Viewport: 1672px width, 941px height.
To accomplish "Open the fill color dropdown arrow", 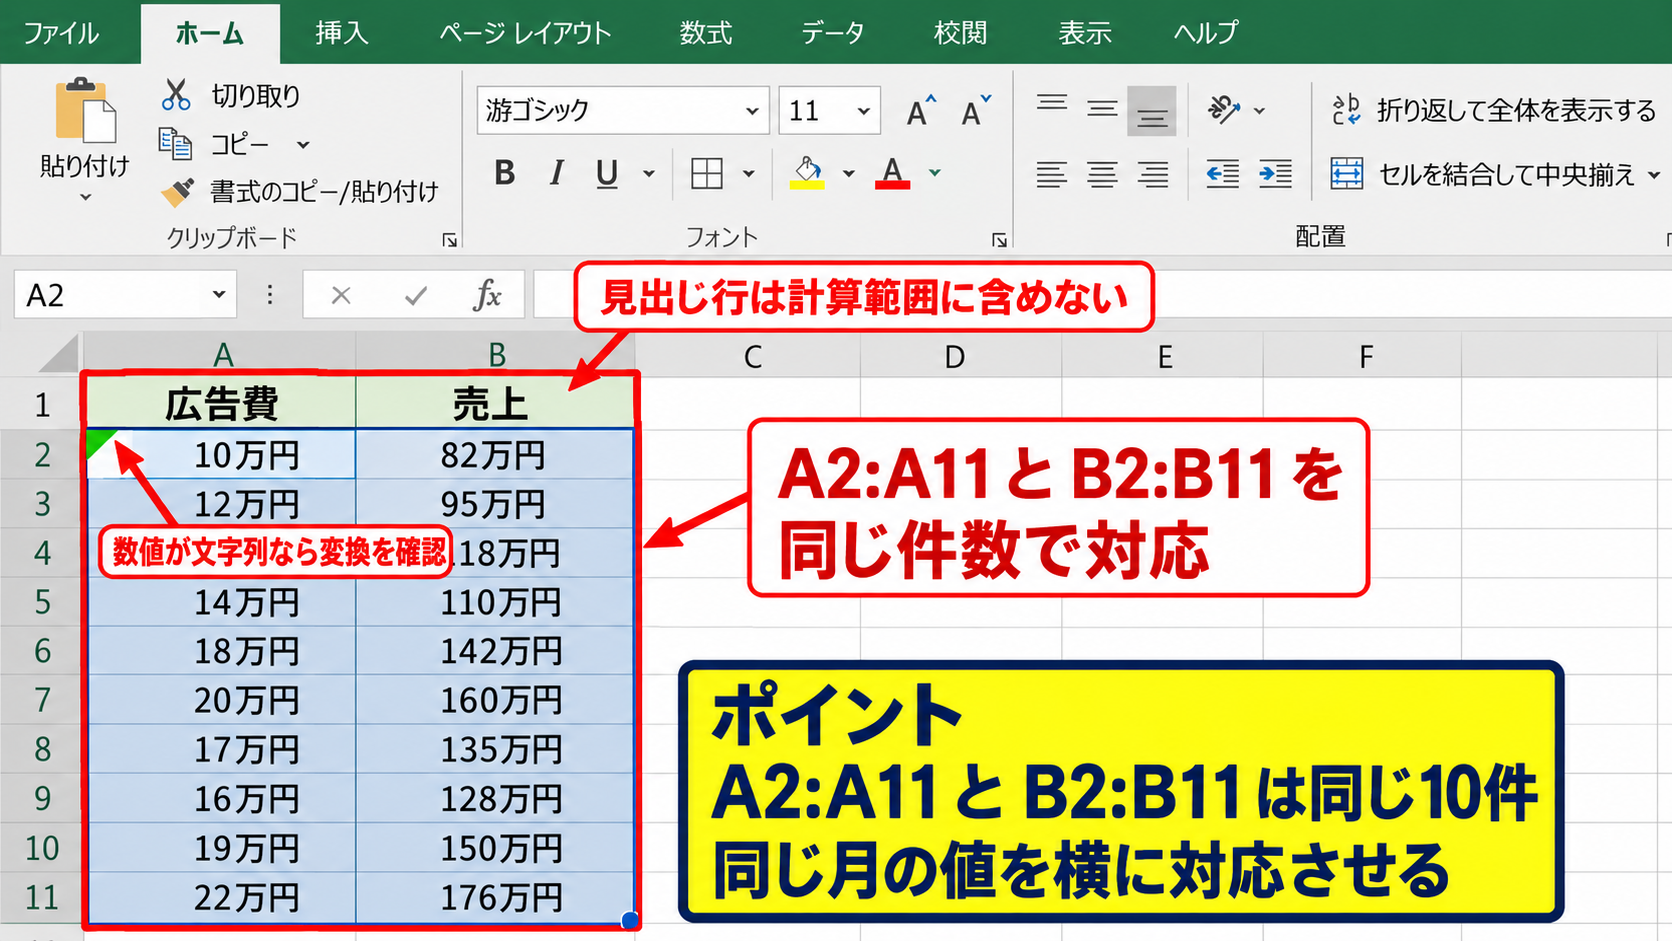I will [848, 174].
